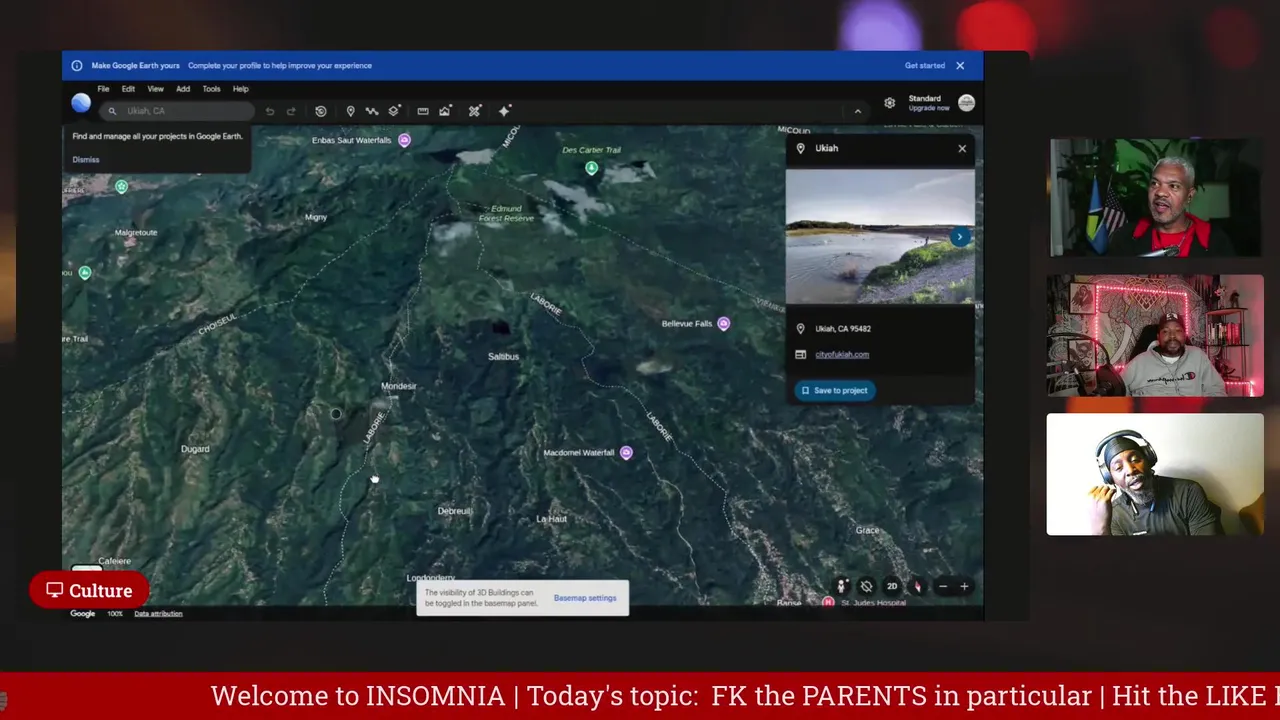Click the Ukiah, CA 95482 address
Screen dimensions: 1280x720
click(x=842, y=329)
